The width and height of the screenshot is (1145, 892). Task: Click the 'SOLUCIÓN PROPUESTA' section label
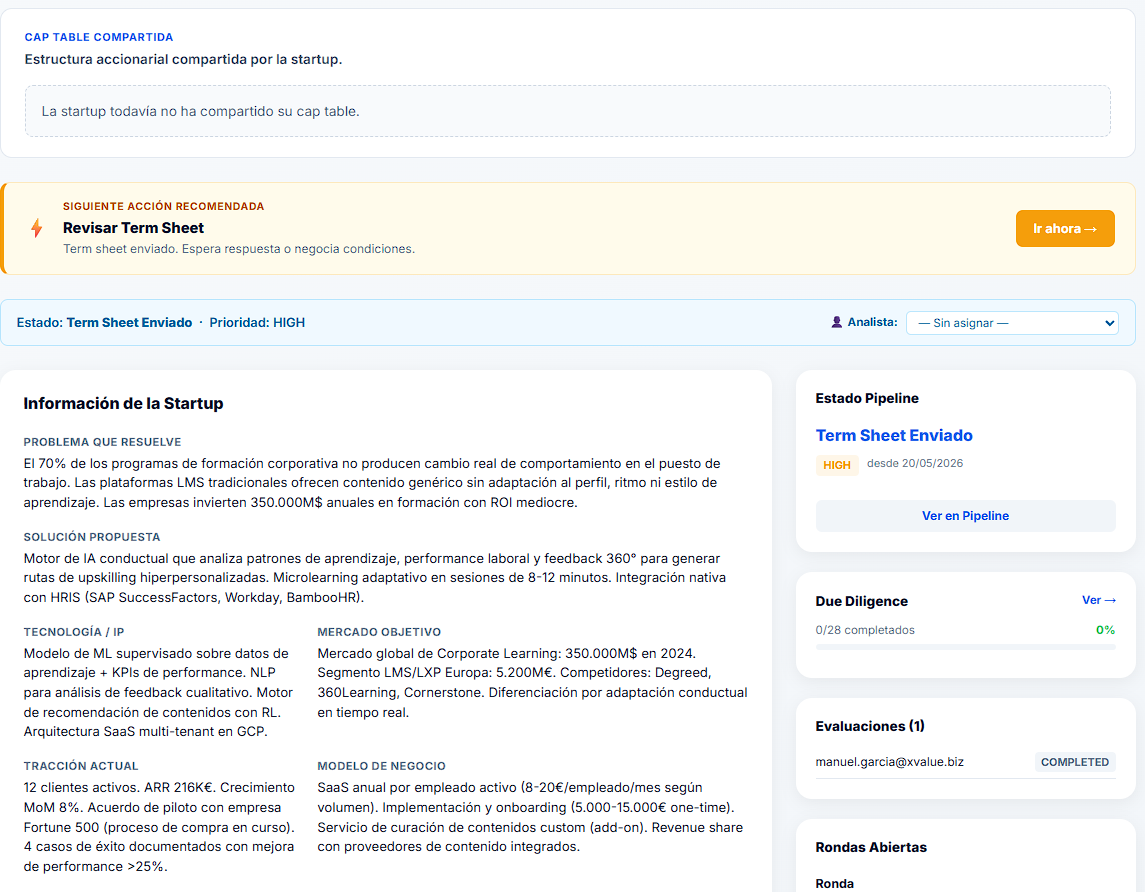91,537
